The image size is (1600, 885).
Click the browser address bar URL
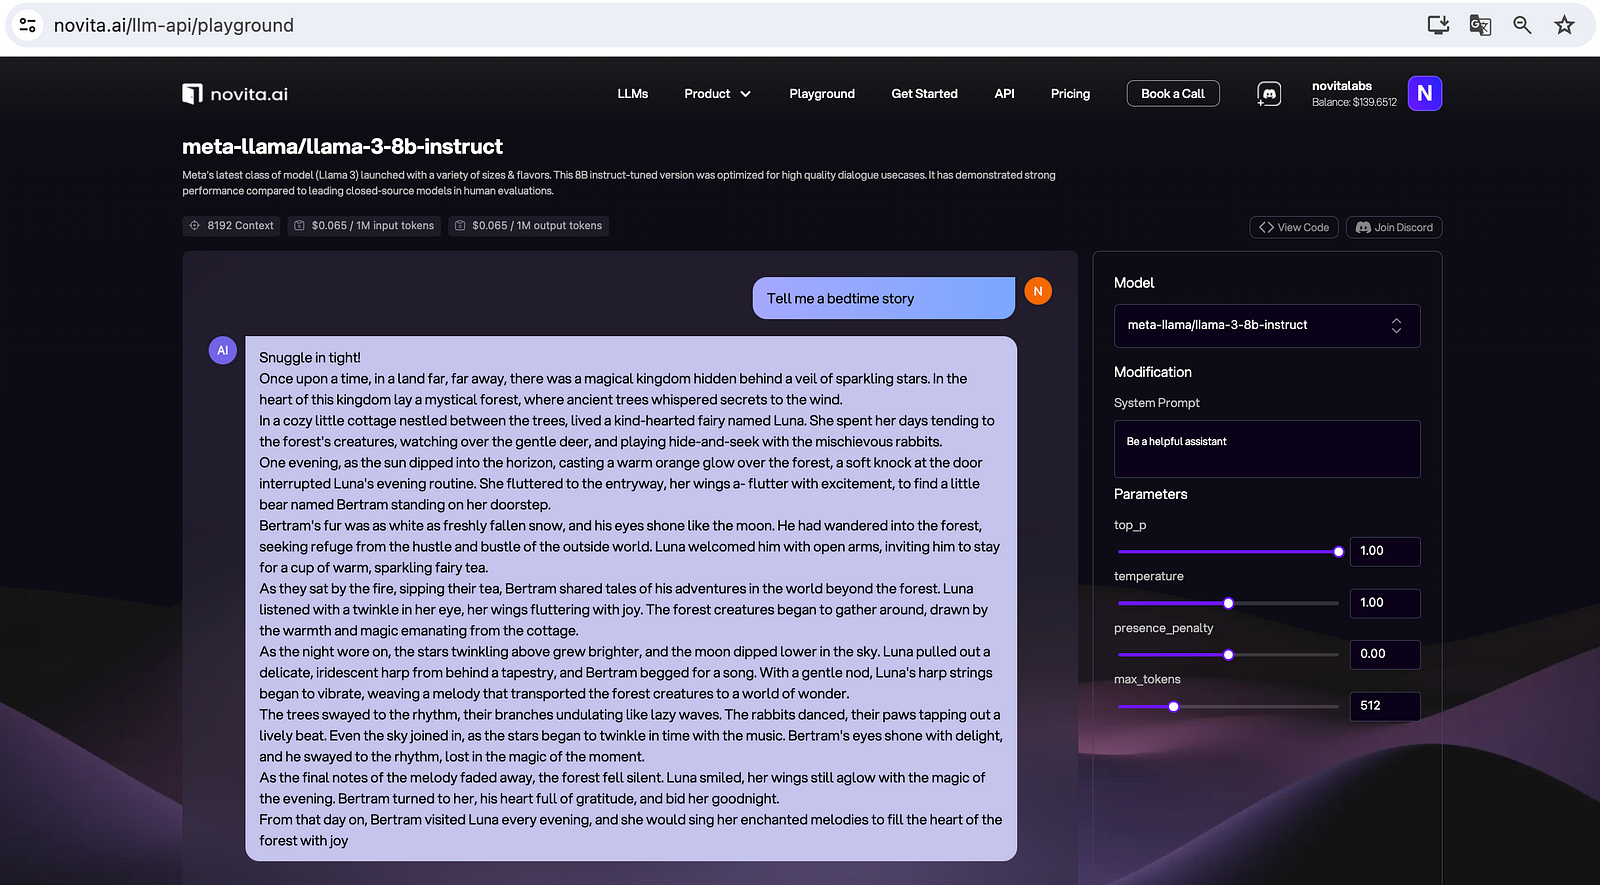[x=174, y=25]
